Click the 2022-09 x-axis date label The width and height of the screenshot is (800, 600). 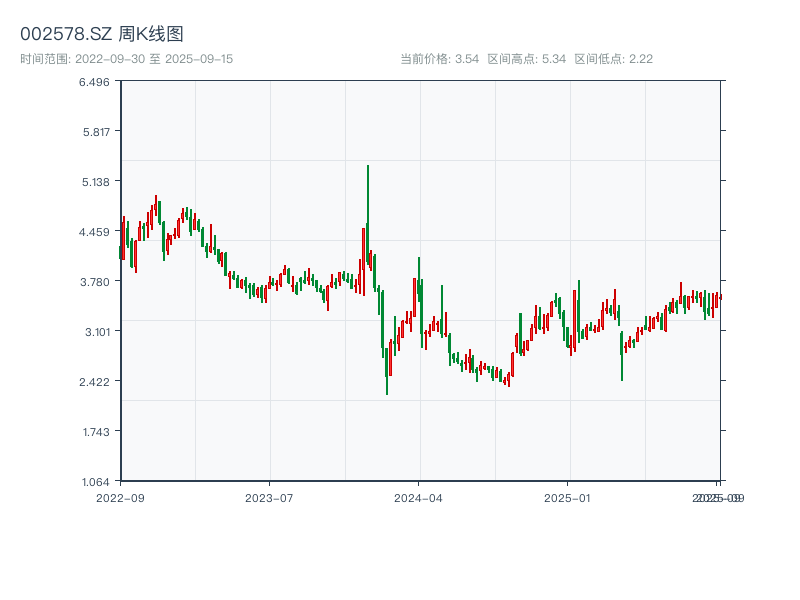click(120, 497)
